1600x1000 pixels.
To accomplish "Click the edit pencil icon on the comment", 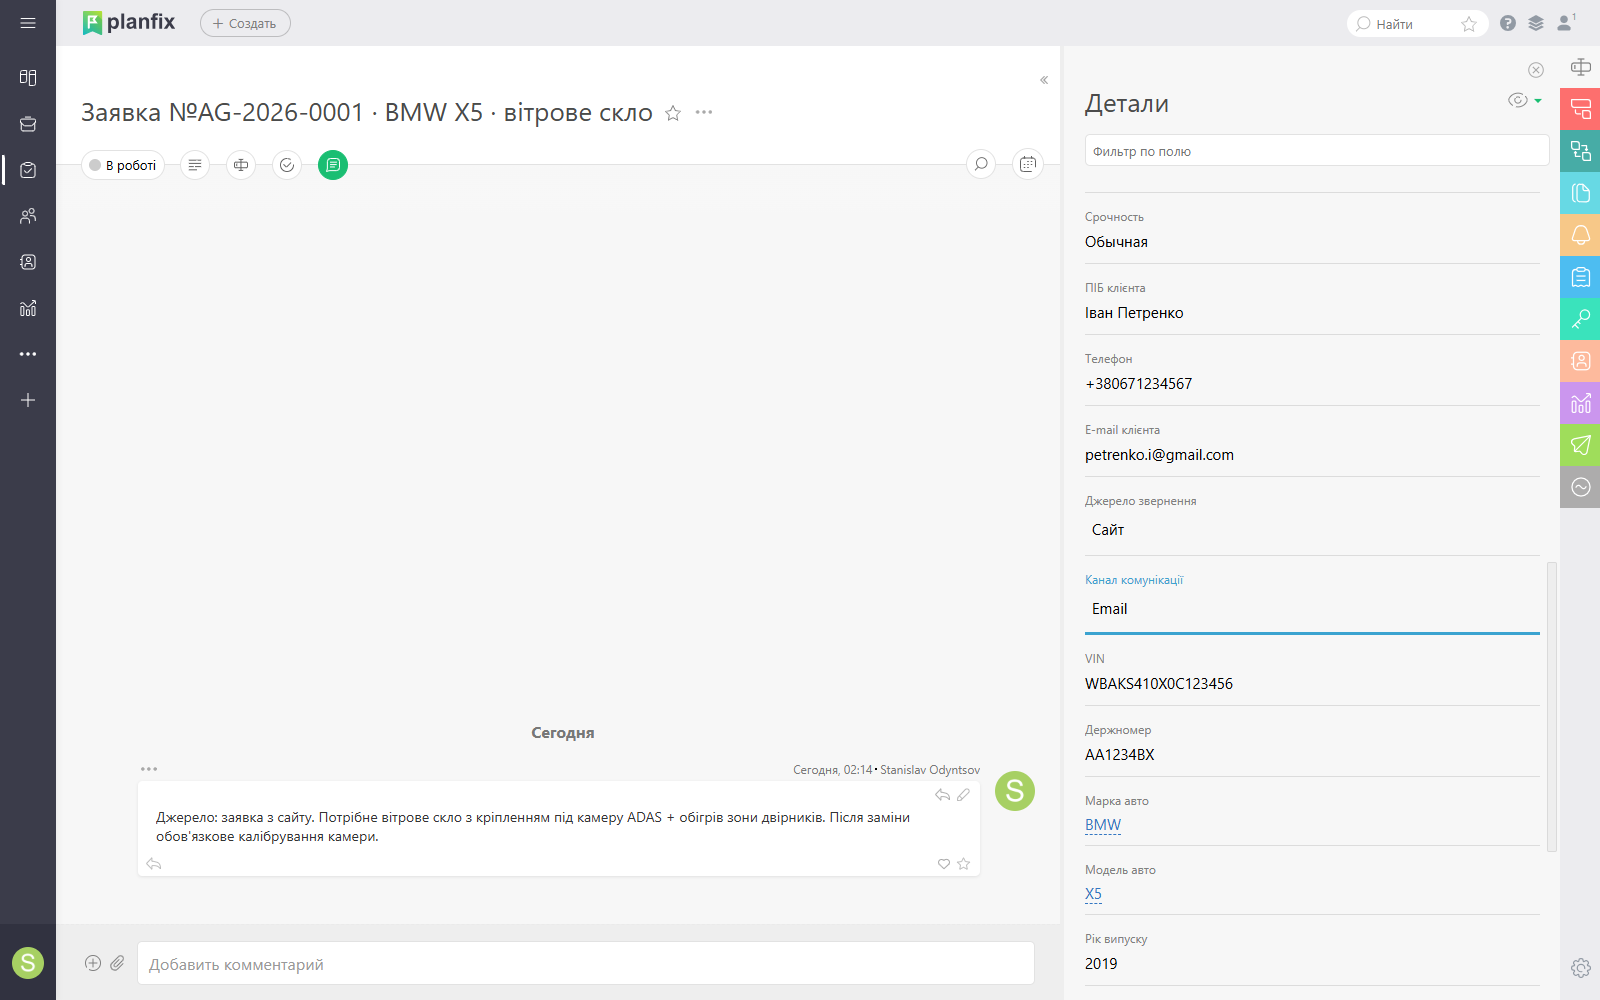I will click(963, 795).
